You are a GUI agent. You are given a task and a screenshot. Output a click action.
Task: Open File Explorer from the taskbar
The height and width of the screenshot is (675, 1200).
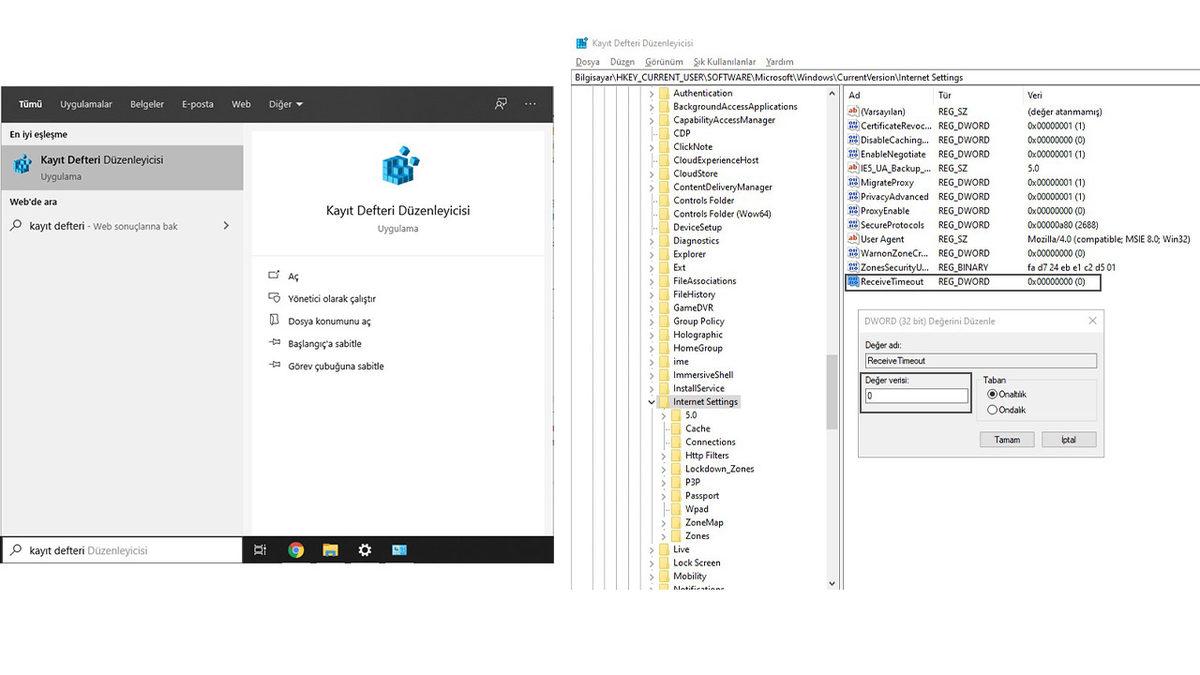point(330,550)
